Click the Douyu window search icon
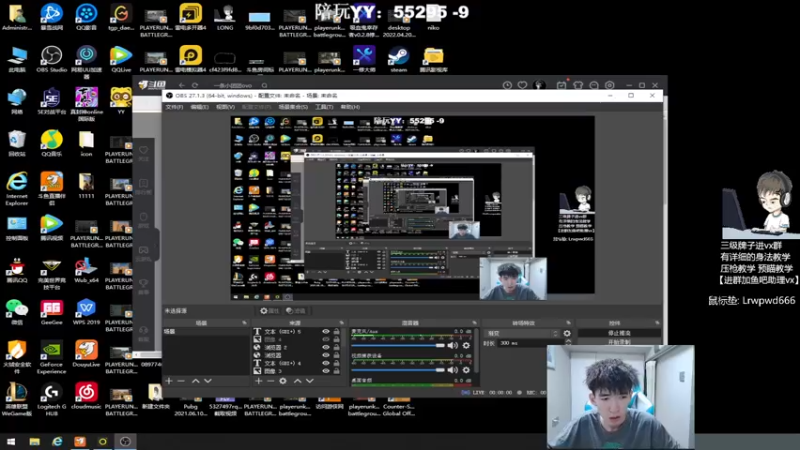The height and width of the screenshot is (450, 800). point(264,85)
